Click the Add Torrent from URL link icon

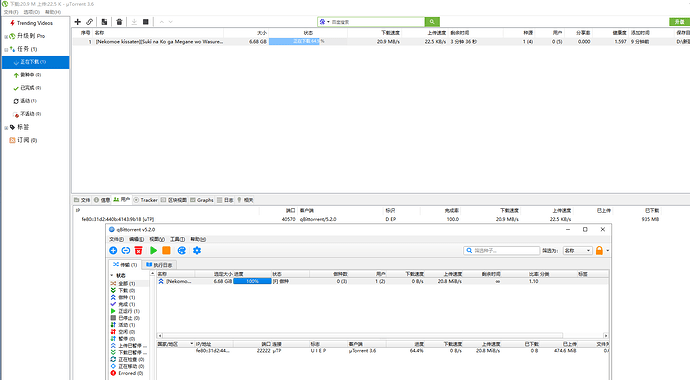89,22
